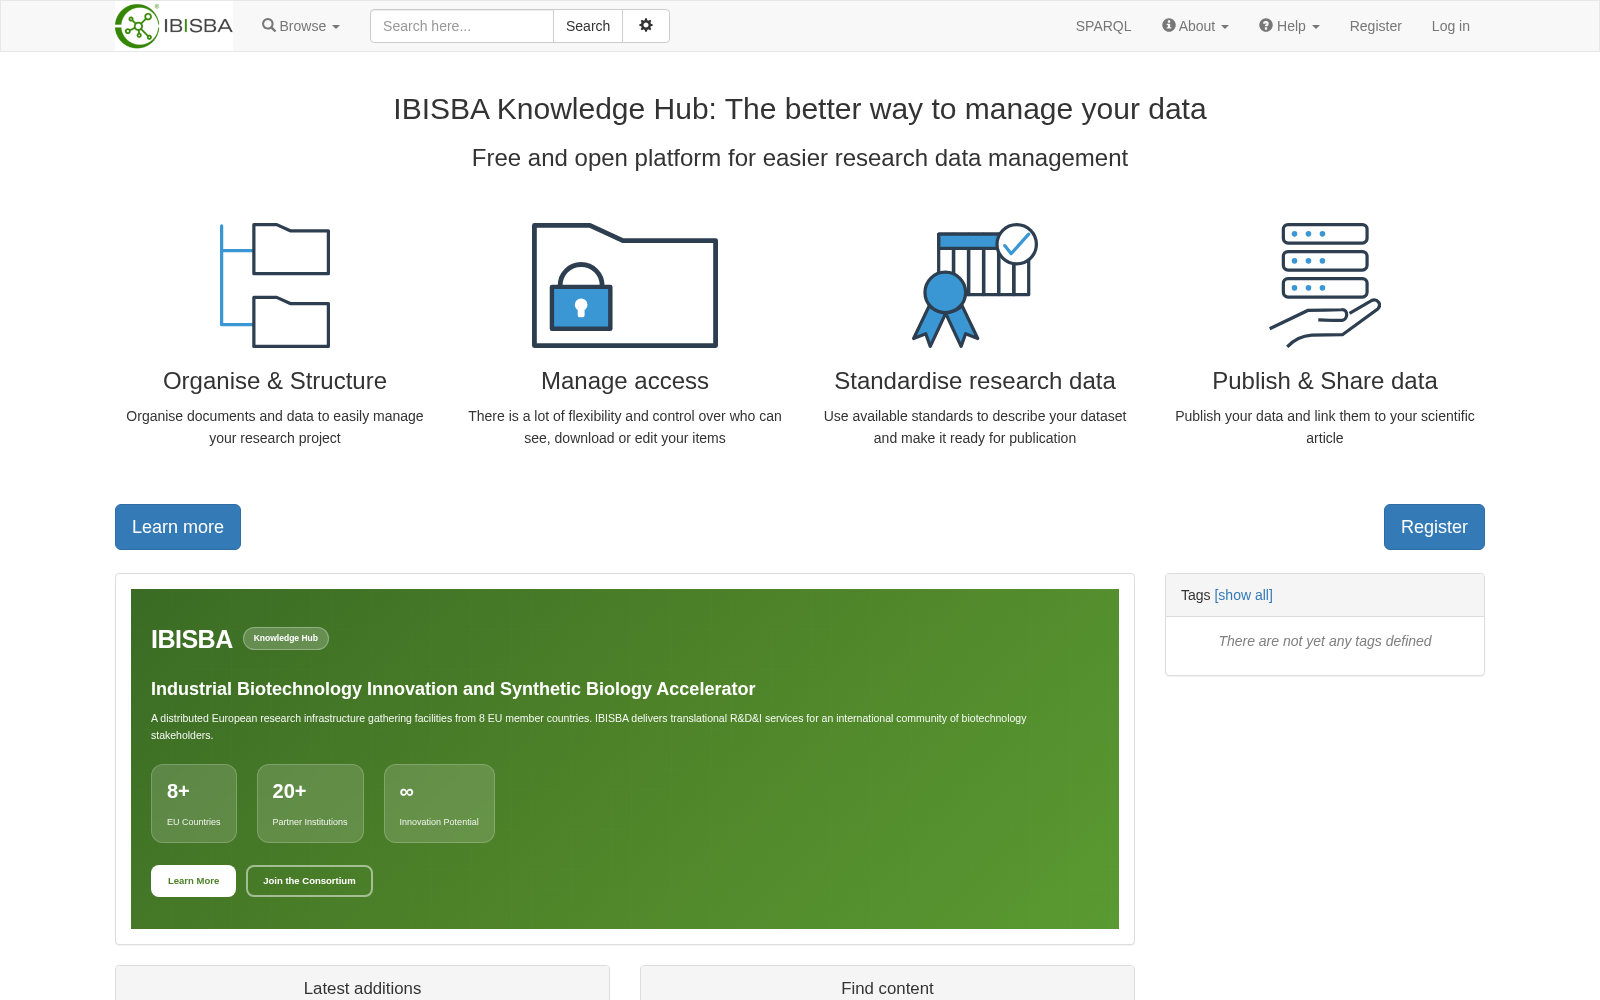This screenshot has height=1000, width=1600.
Task: Click Join the Consortium button
Action: point(309,881)
